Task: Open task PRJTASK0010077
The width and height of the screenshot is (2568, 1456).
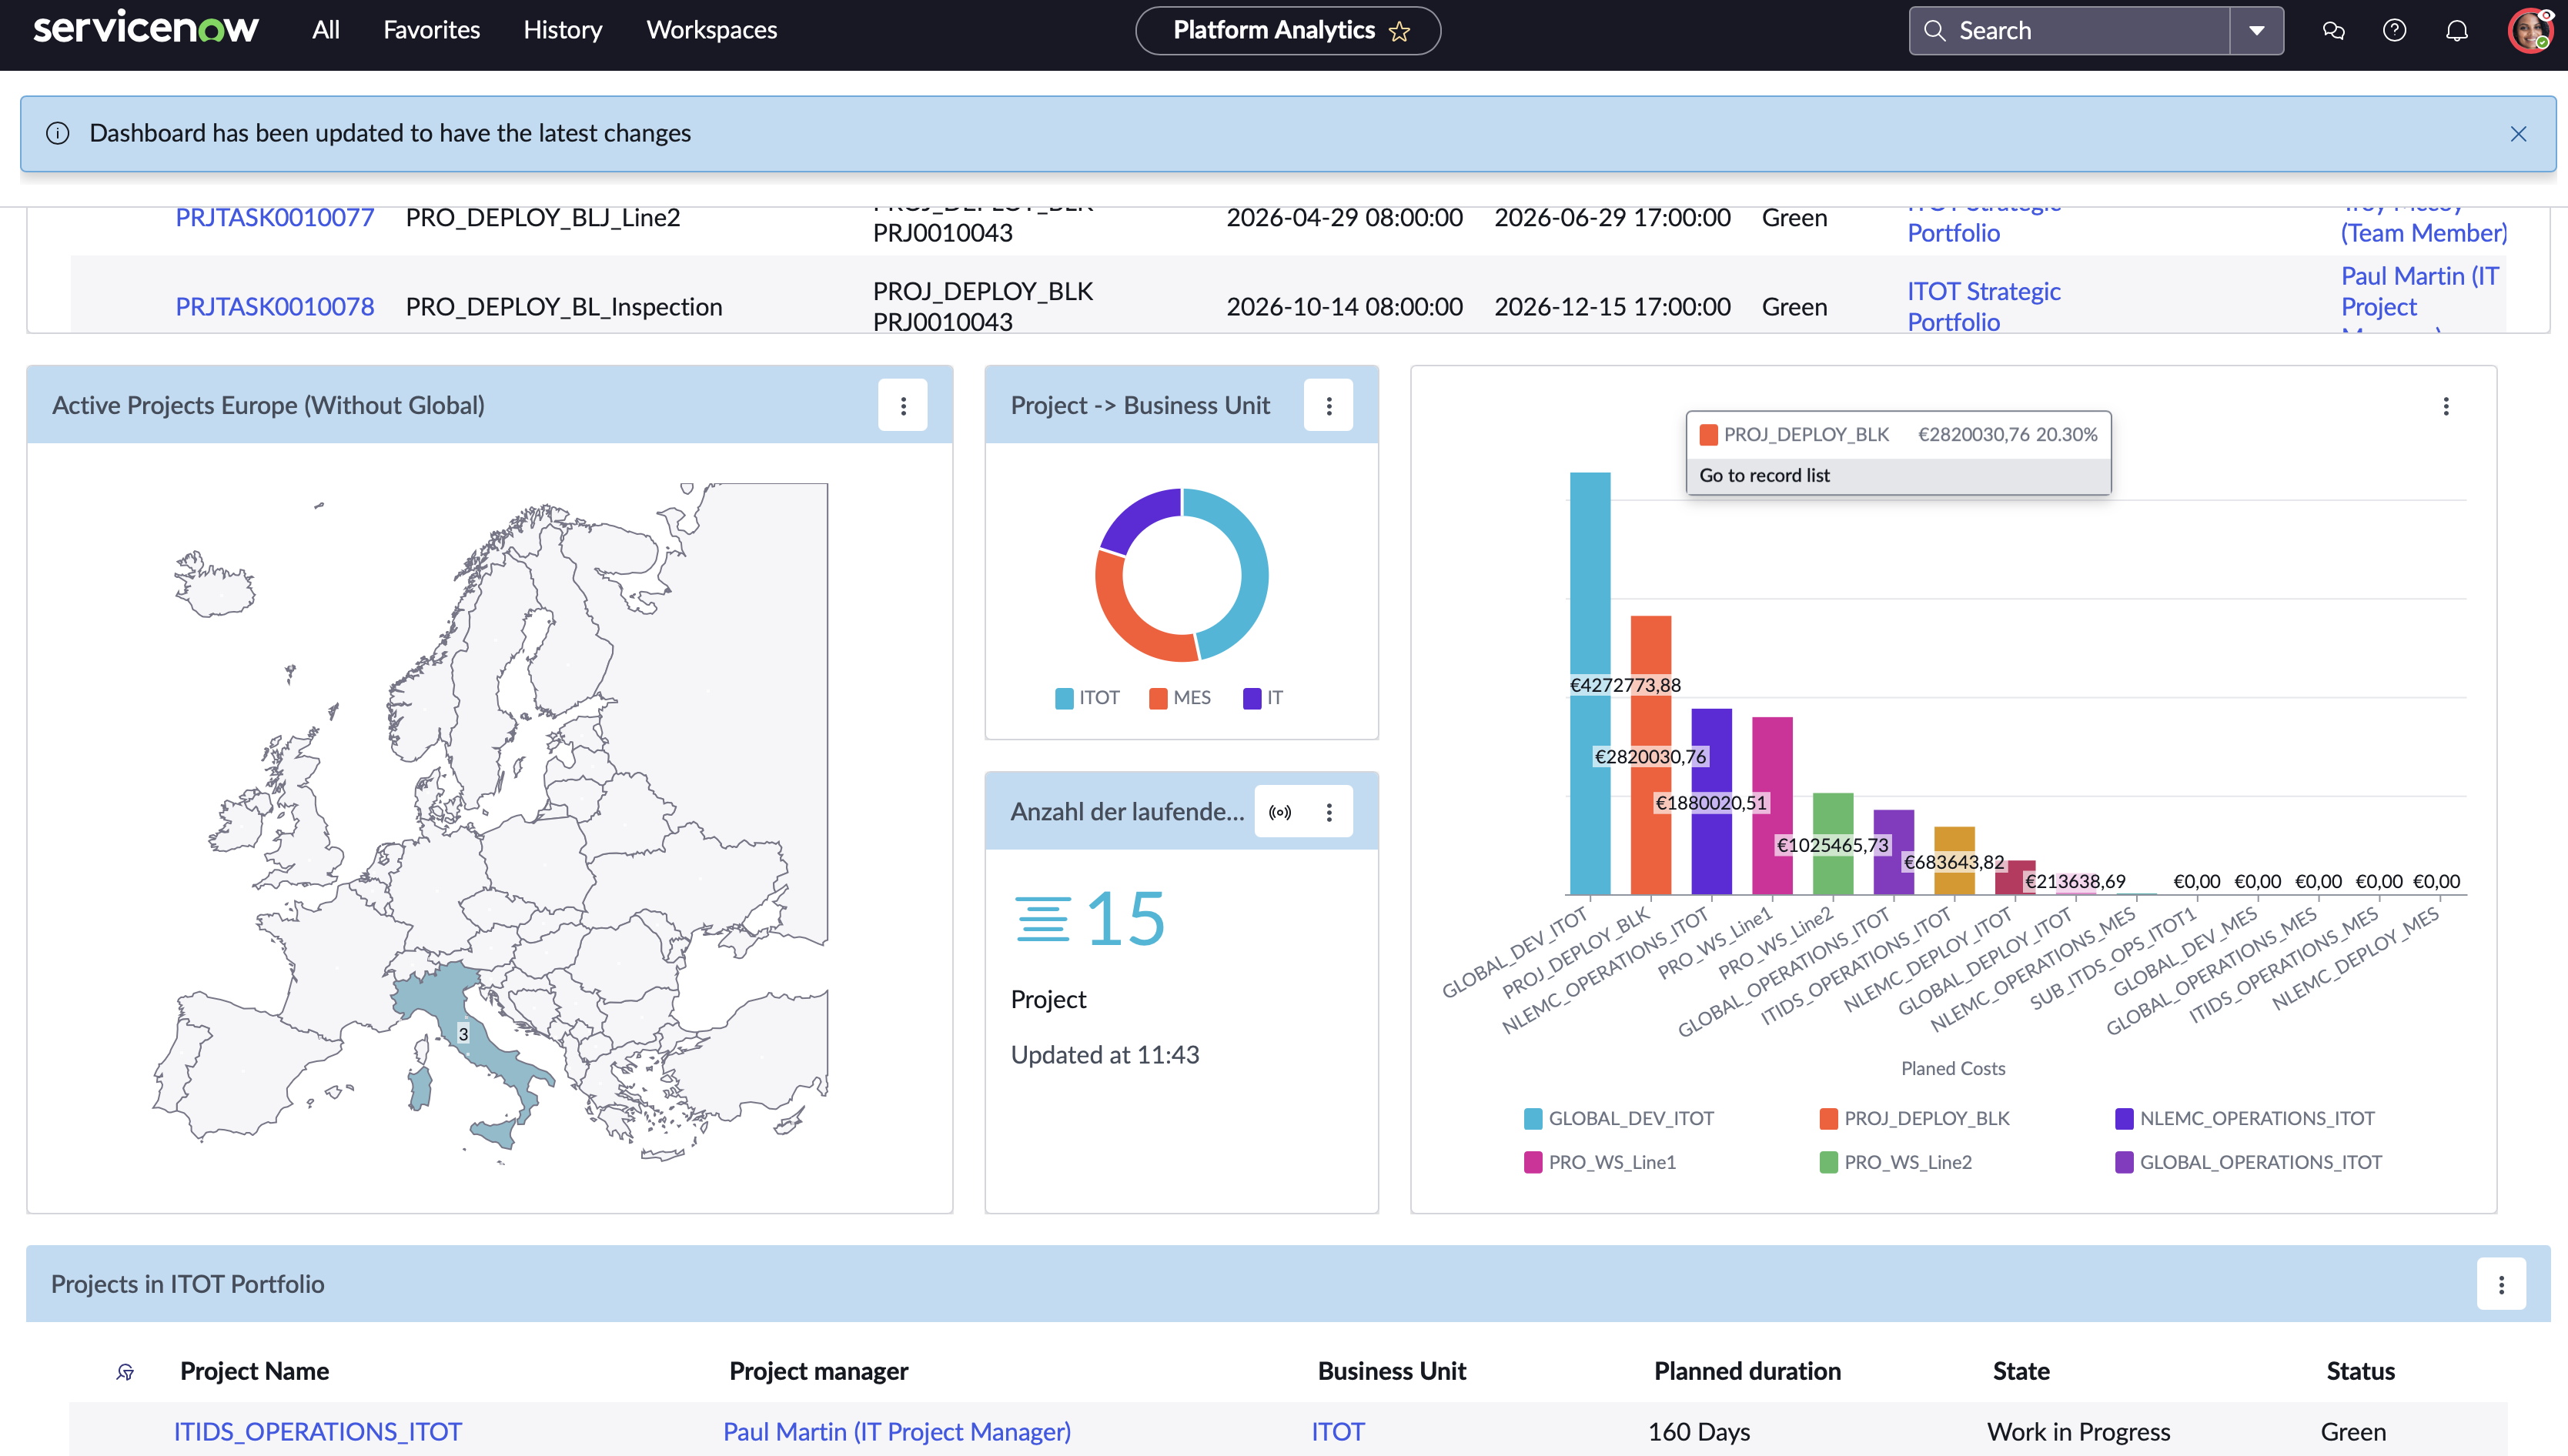Action: pyautogui.click(x=275, y=217)
